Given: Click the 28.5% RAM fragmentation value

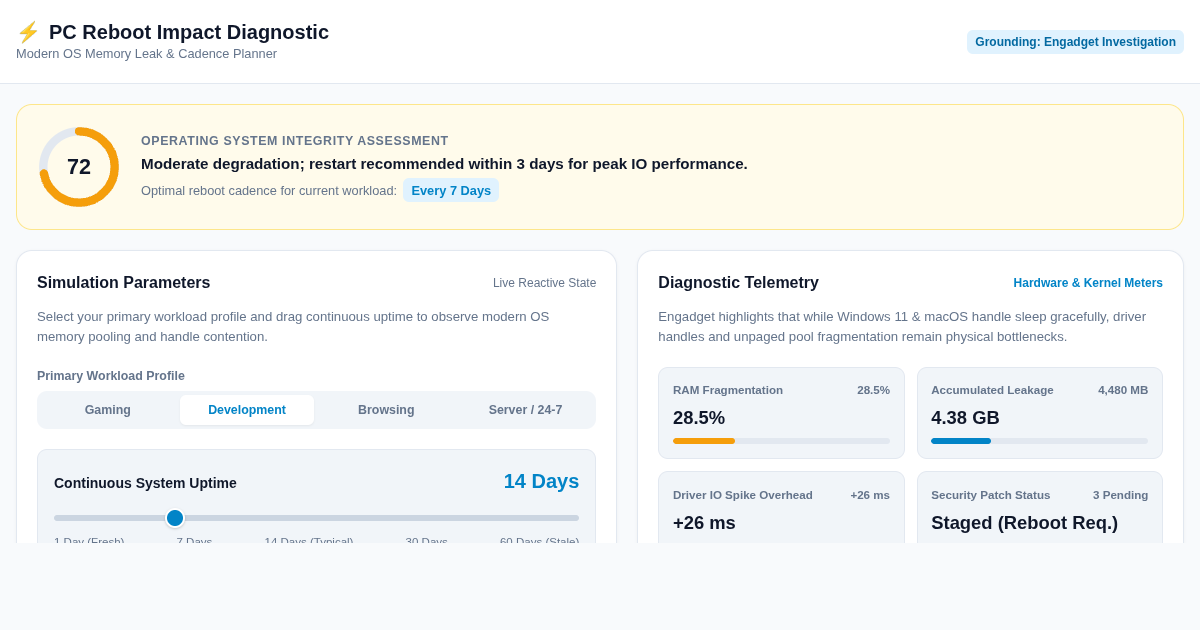Looking at the screenshot, I should (x=699, y=418).
